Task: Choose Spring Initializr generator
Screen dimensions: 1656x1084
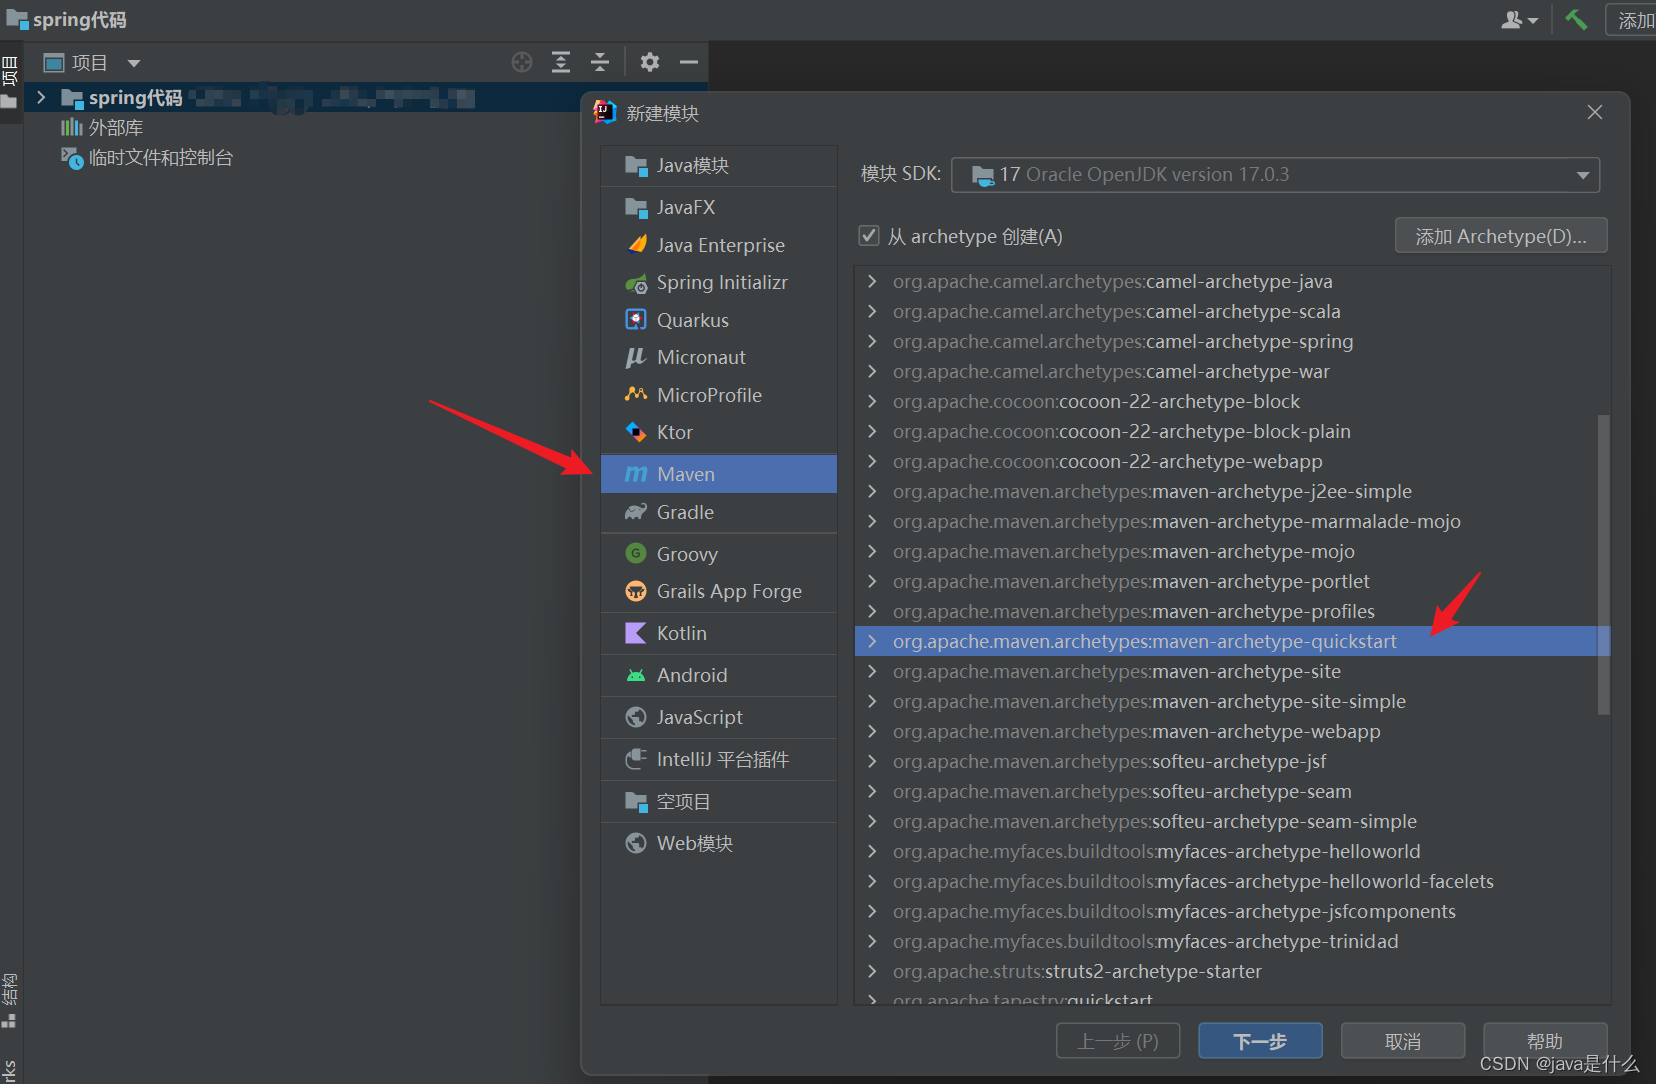Action: point(718,283)
